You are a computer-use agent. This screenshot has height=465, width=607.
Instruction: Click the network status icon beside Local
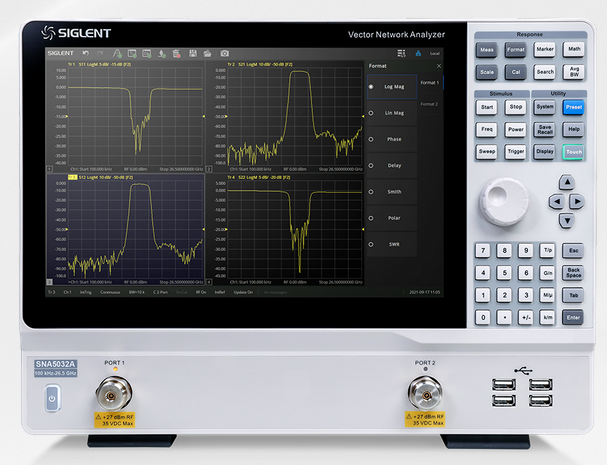tap(418, 52)
